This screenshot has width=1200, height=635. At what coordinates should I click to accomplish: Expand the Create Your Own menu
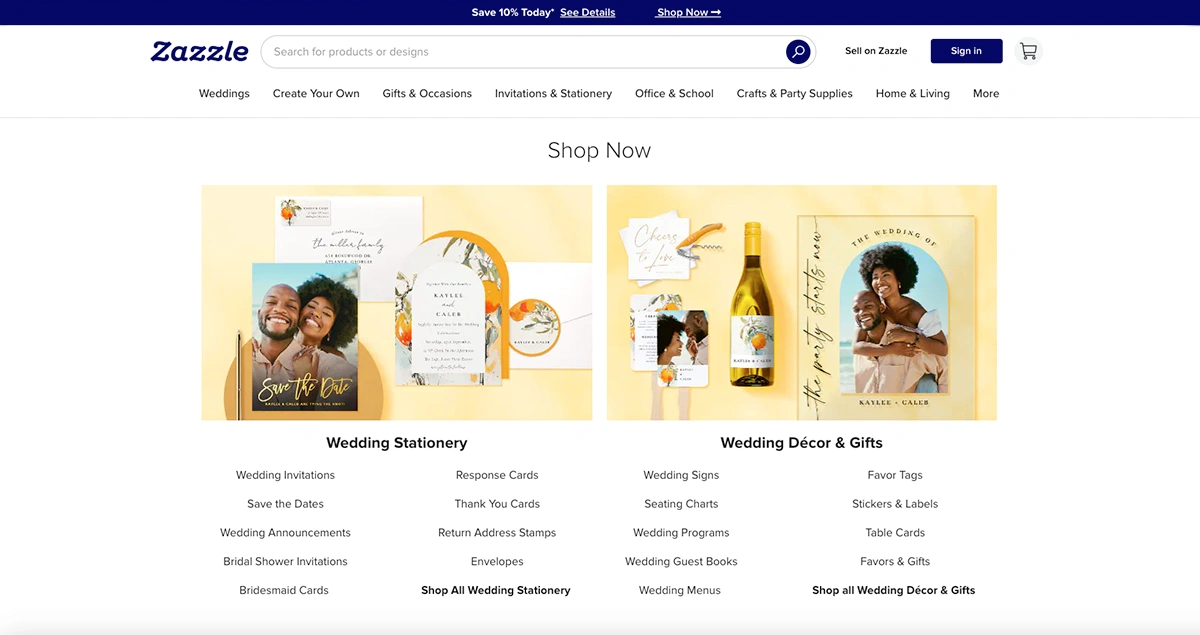pyautogui.click(x=316, y=93)
